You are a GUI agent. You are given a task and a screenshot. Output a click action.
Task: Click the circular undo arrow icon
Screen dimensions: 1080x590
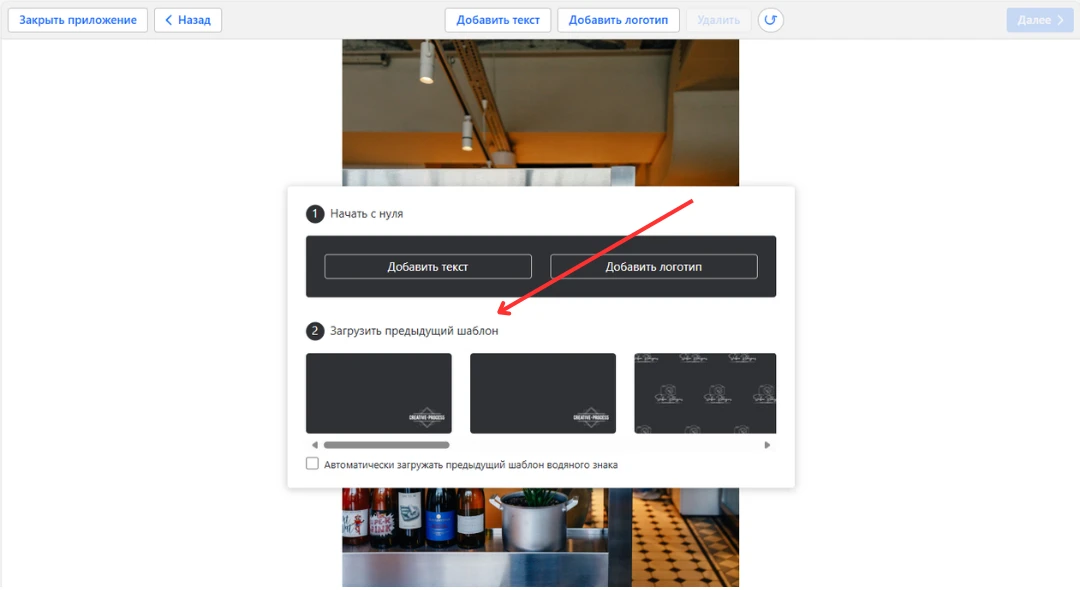coord(770,20)
